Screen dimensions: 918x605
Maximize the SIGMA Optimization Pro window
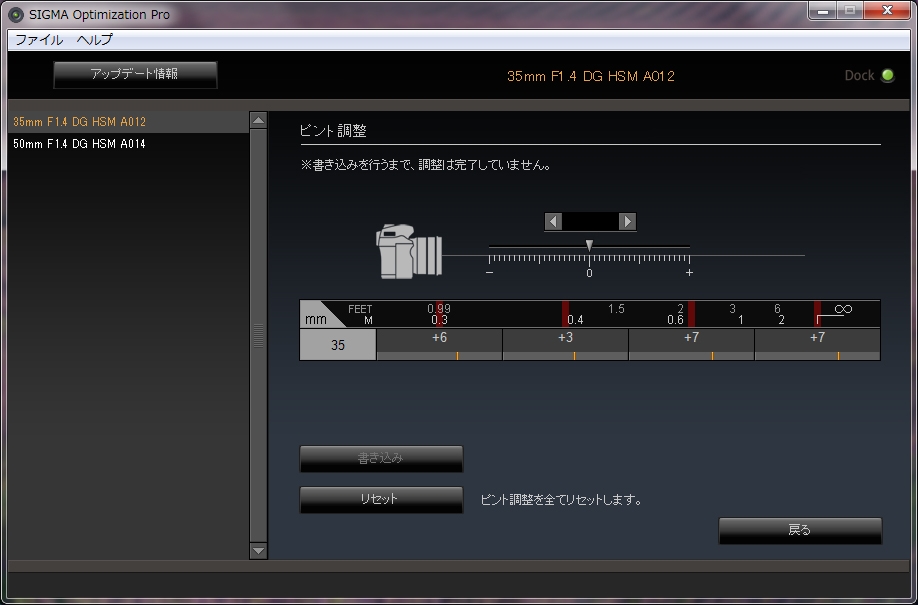tap(850, 11)
